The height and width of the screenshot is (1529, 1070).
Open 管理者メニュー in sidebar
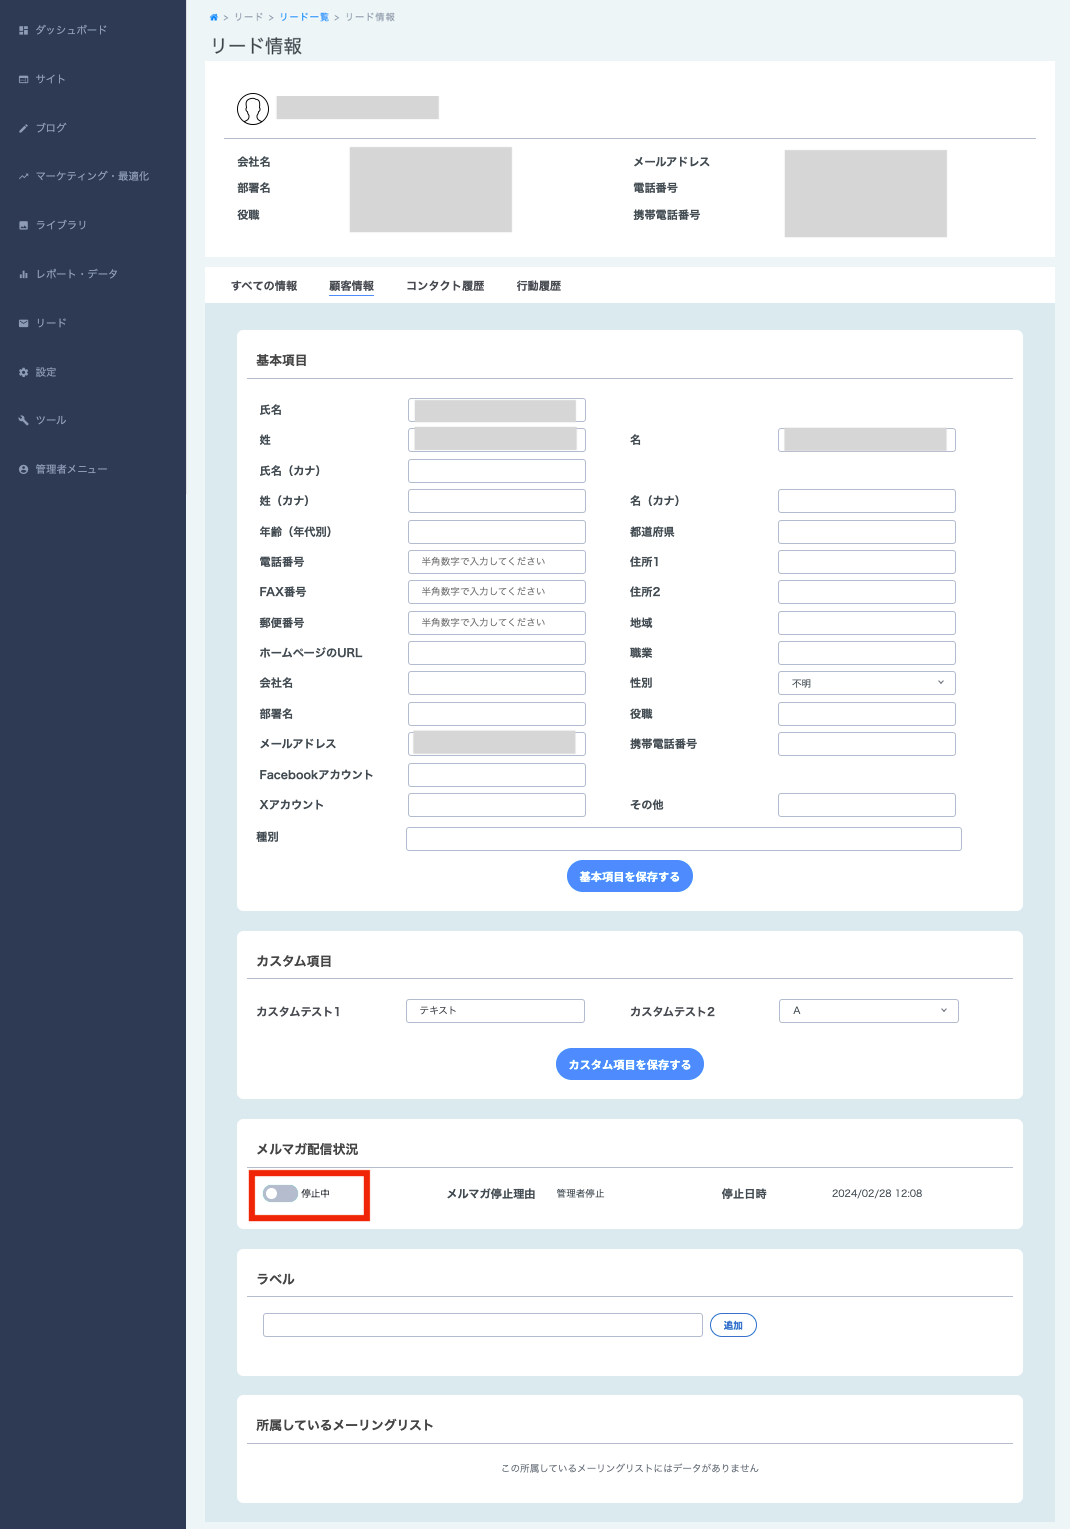(71, 469)
